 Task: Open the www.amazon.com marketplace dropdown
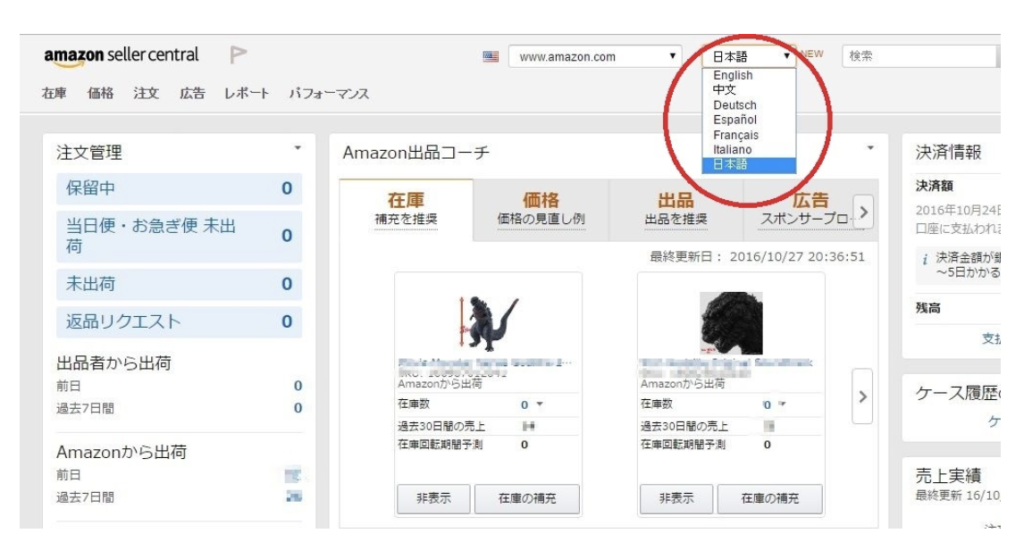coord(595,57)
